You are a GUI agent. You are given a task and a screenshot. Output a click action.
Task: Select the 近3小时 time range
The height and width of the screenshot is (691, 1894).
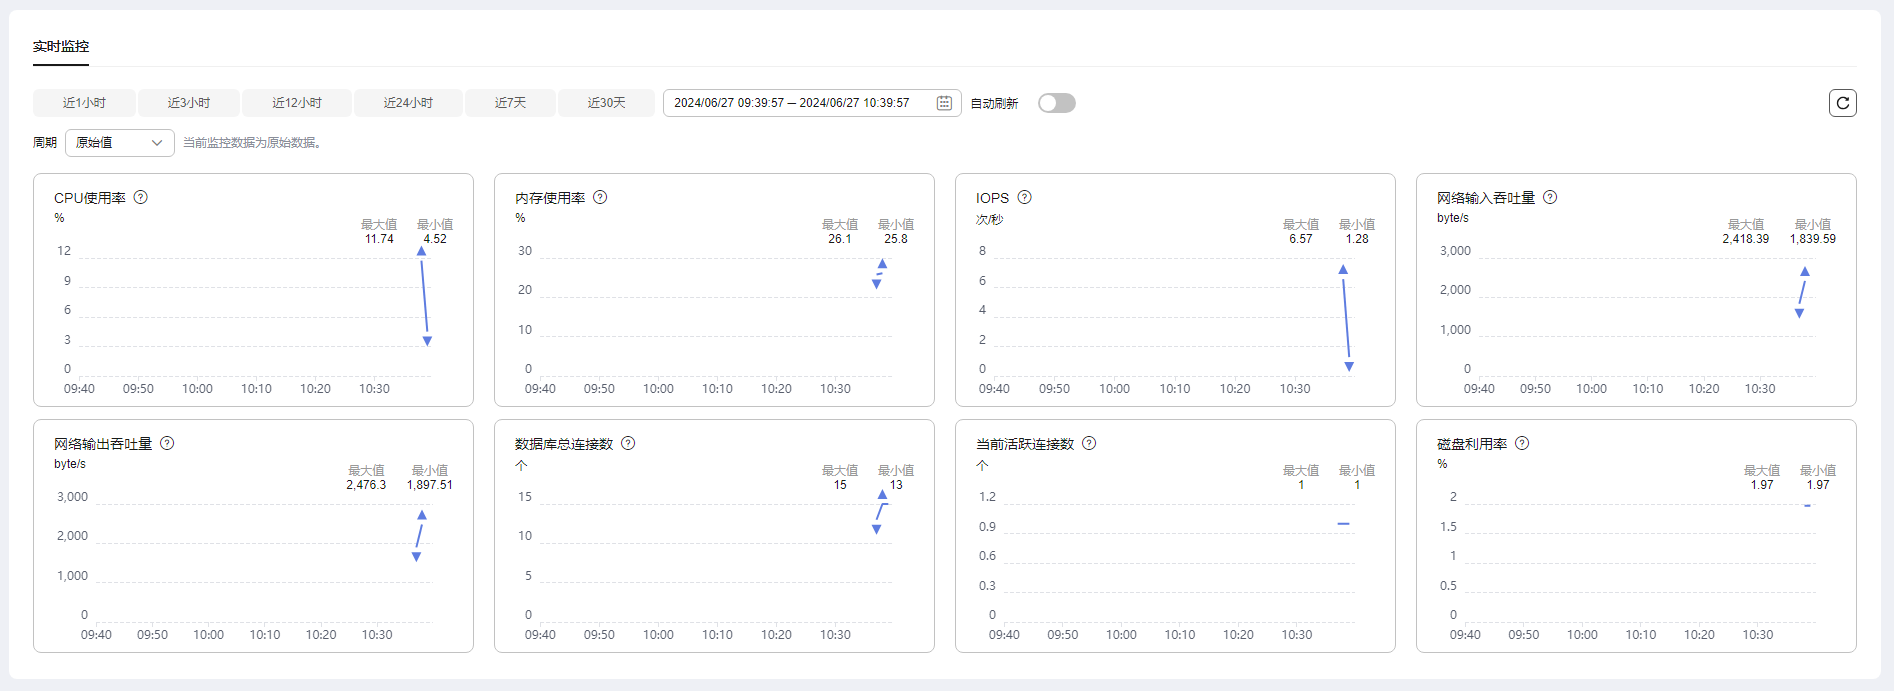(189, 103)
